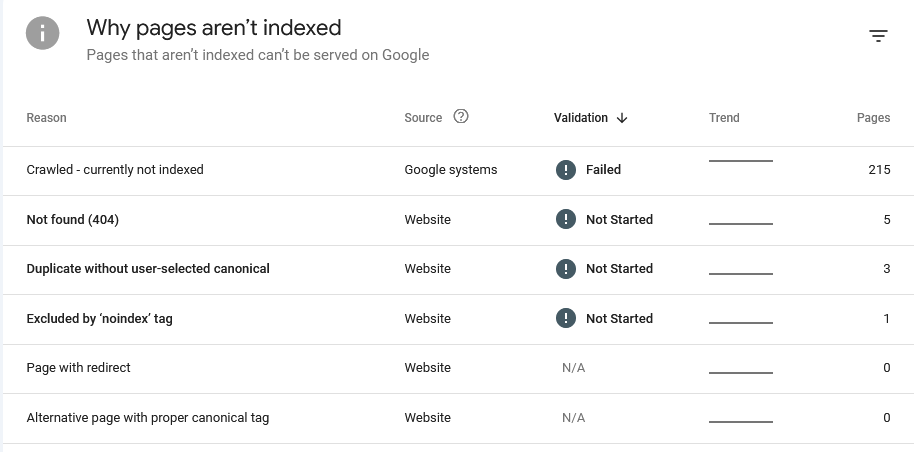
Task: Click the Reason column header
Action: (46, 118)
